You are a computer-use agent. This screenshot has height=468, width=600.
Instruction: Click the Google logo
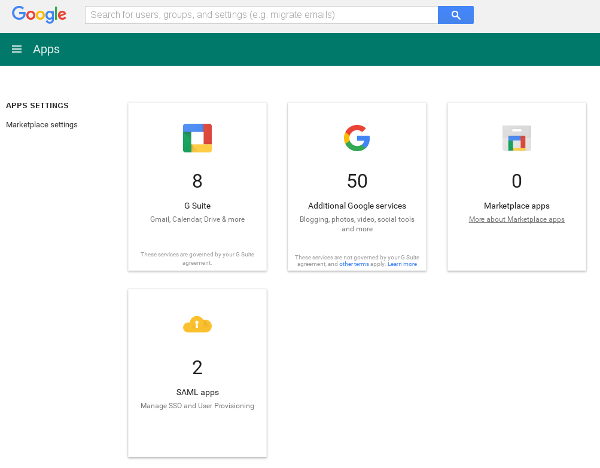coord(39,15)
